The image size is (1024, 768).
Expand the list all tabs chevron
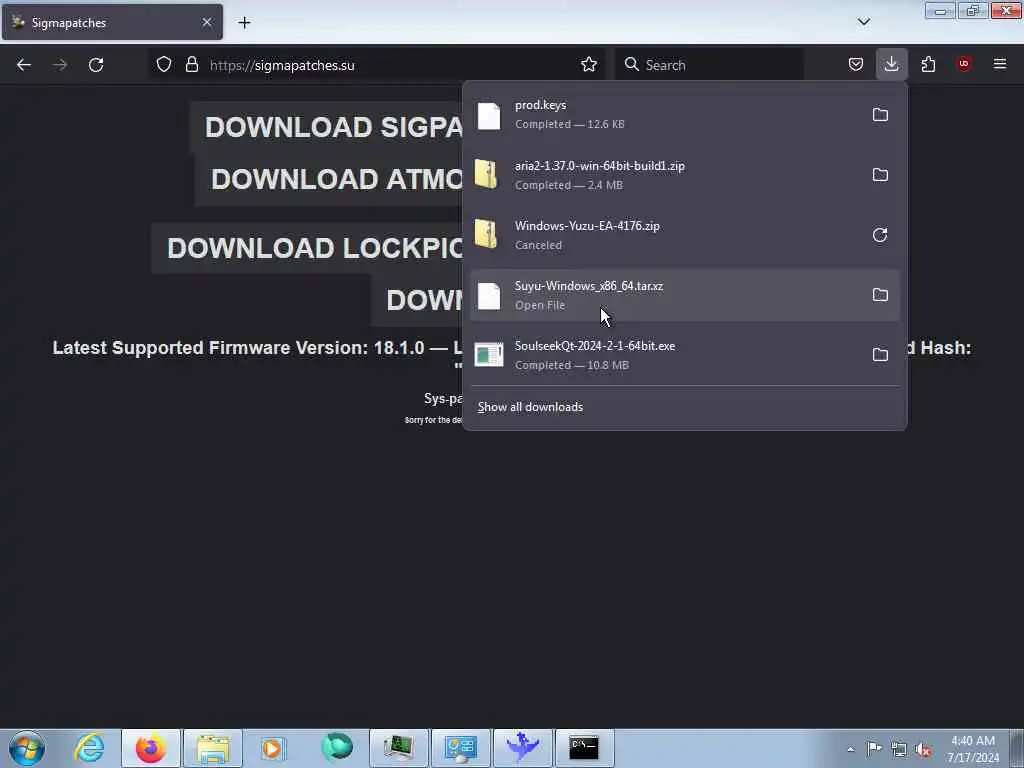tap(863, 22)
